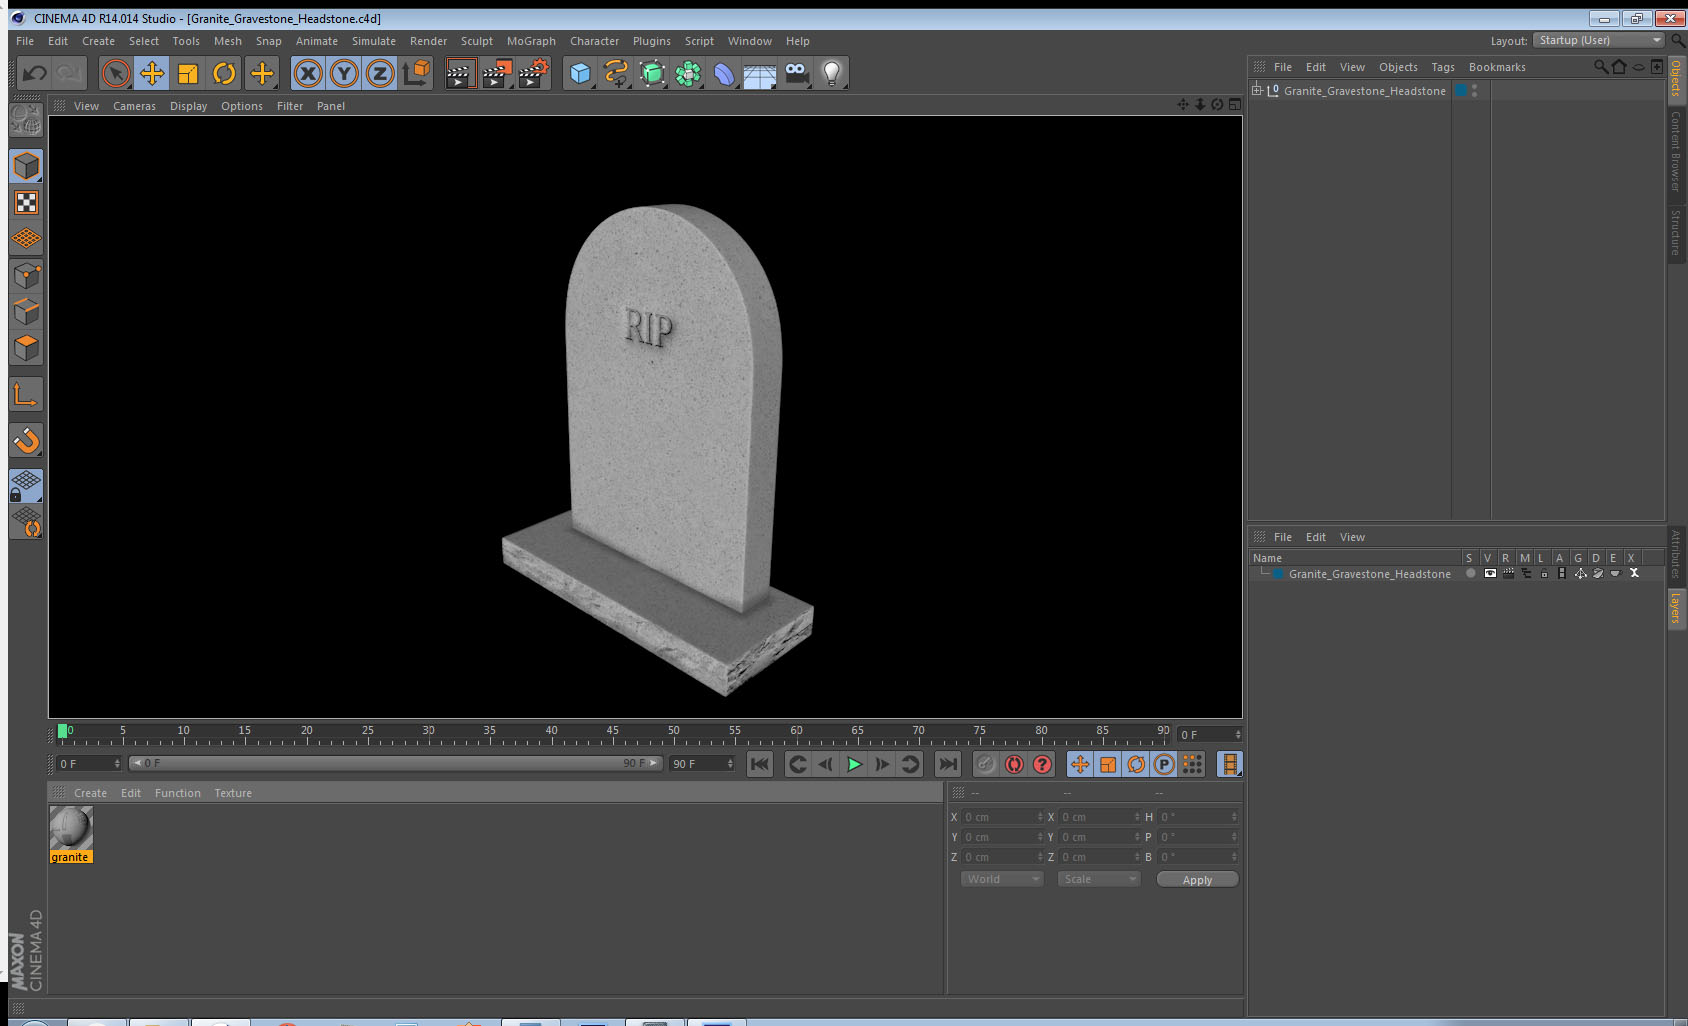Open the Content Browser side tab
The width and height of the screenshot is (1688, 1026).
(1676, 152)
